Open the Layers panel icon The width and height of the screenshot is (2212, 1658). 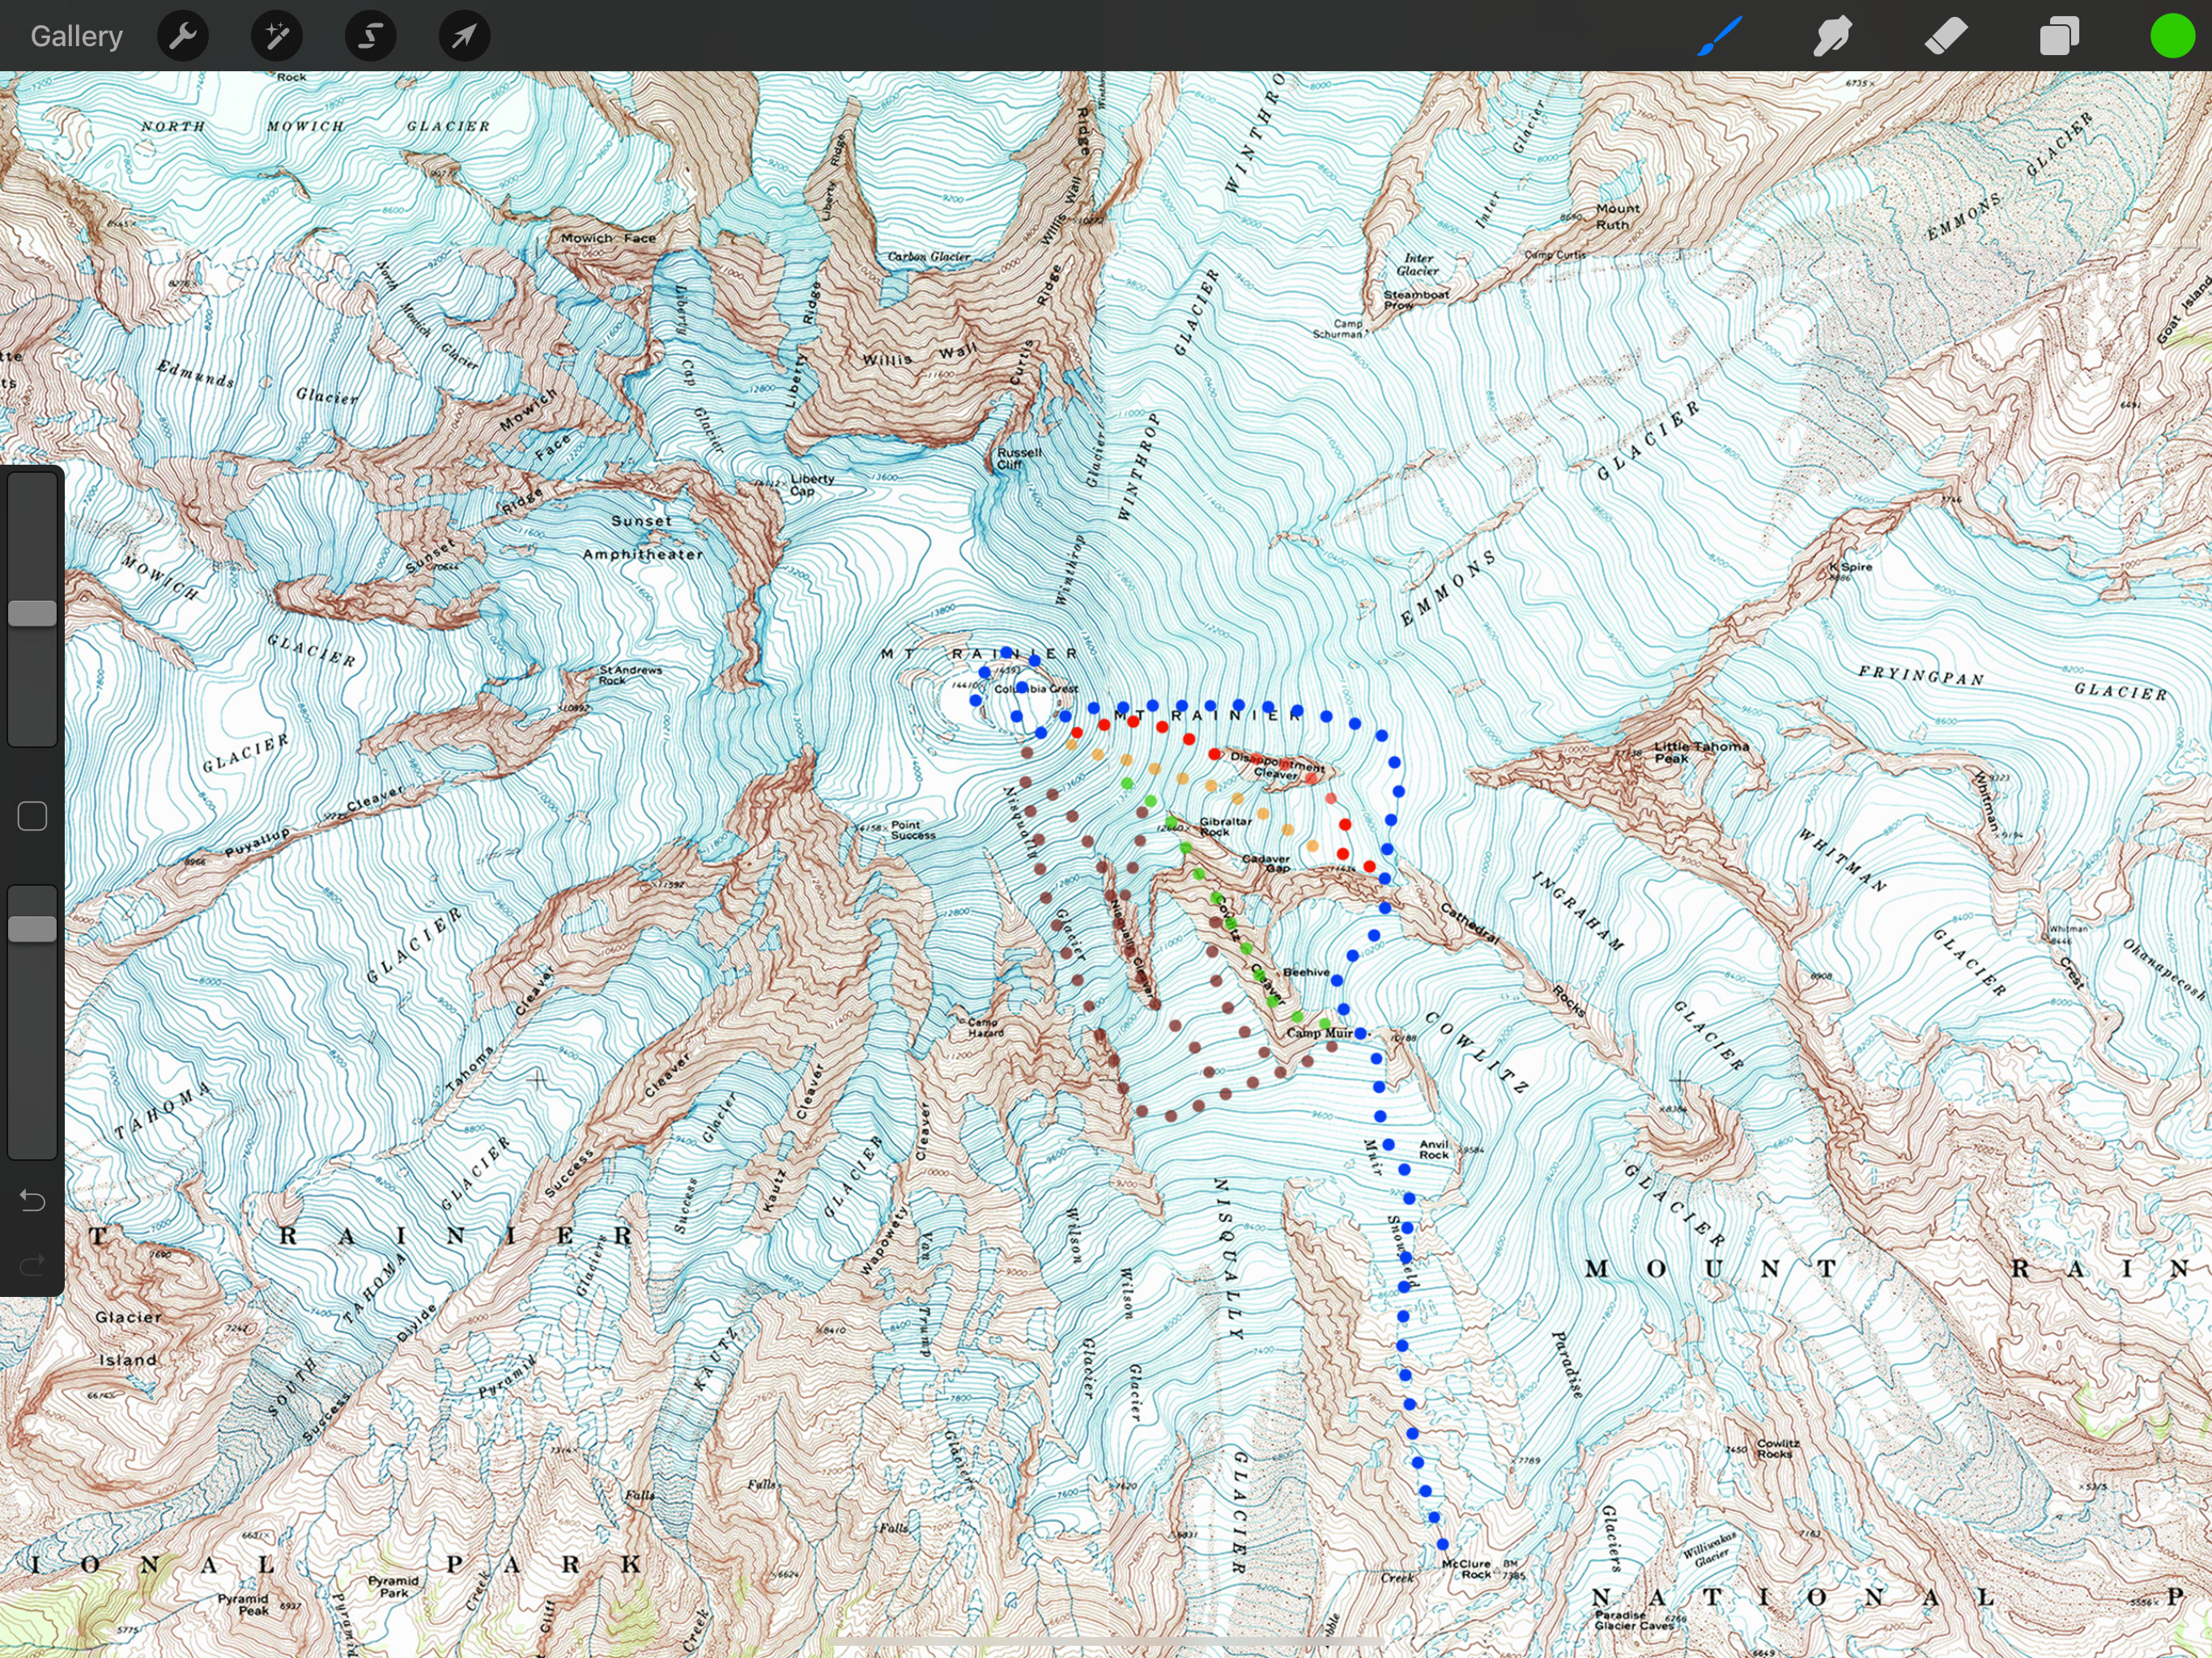2059,37
